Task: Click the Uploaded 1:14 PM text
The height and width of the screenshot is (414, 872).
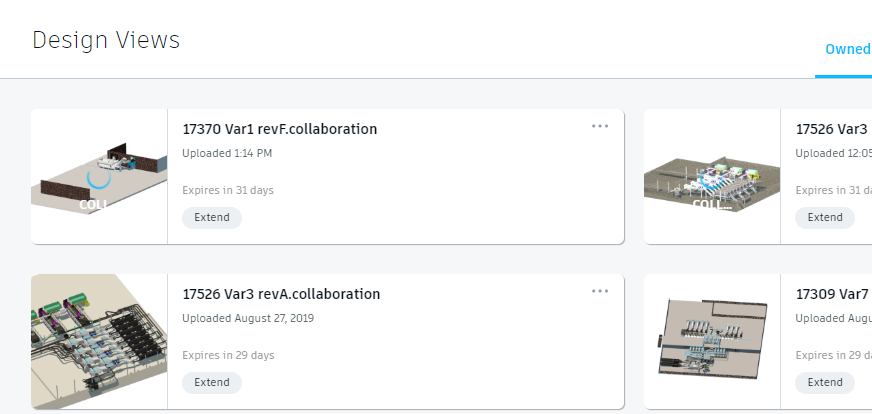Action: point(227,153)
